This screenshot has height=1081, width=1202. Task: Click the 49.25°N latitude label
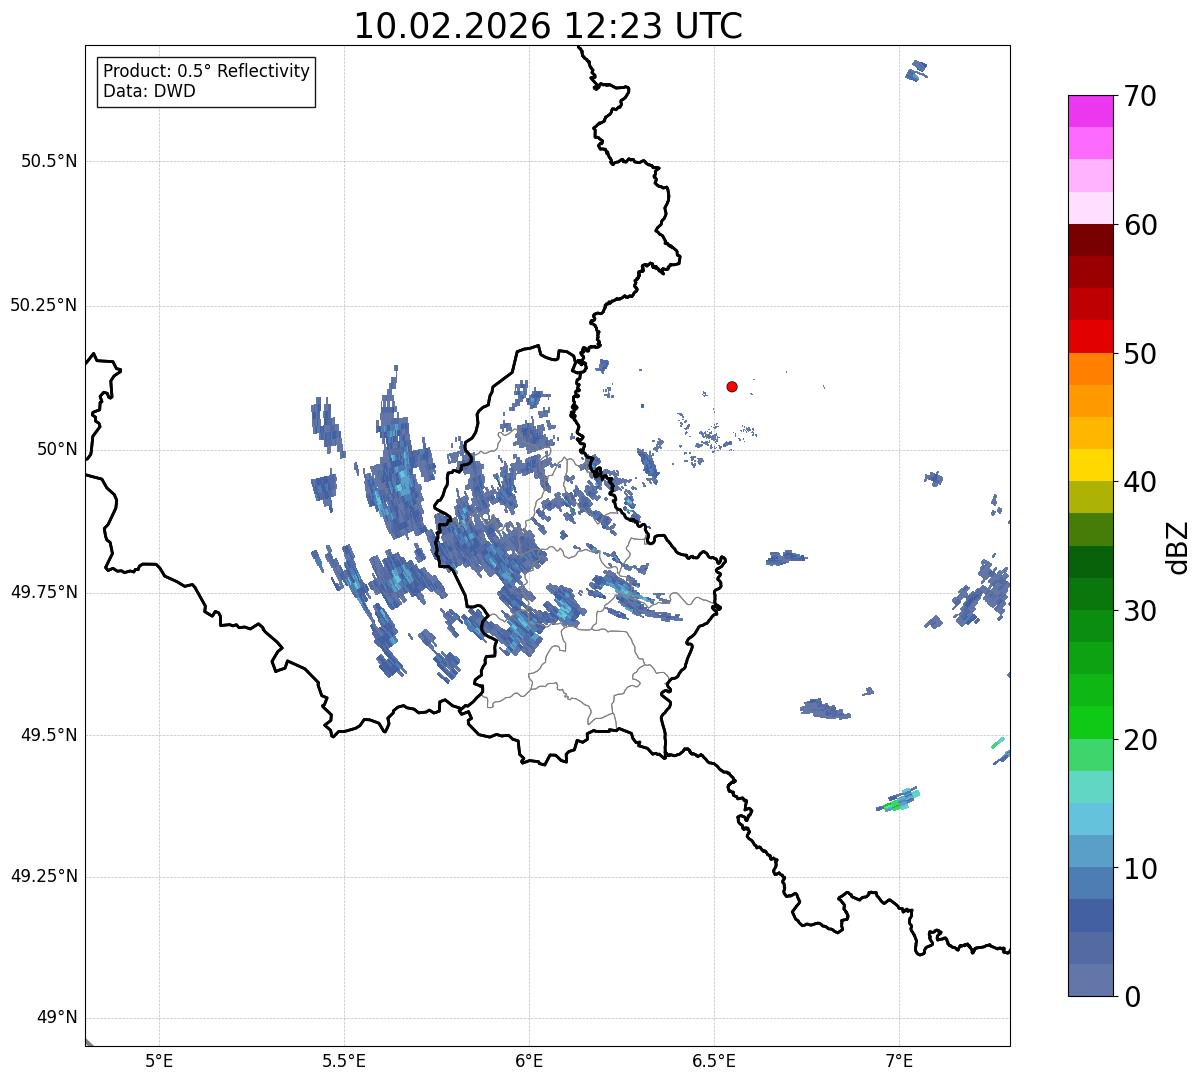44,876
